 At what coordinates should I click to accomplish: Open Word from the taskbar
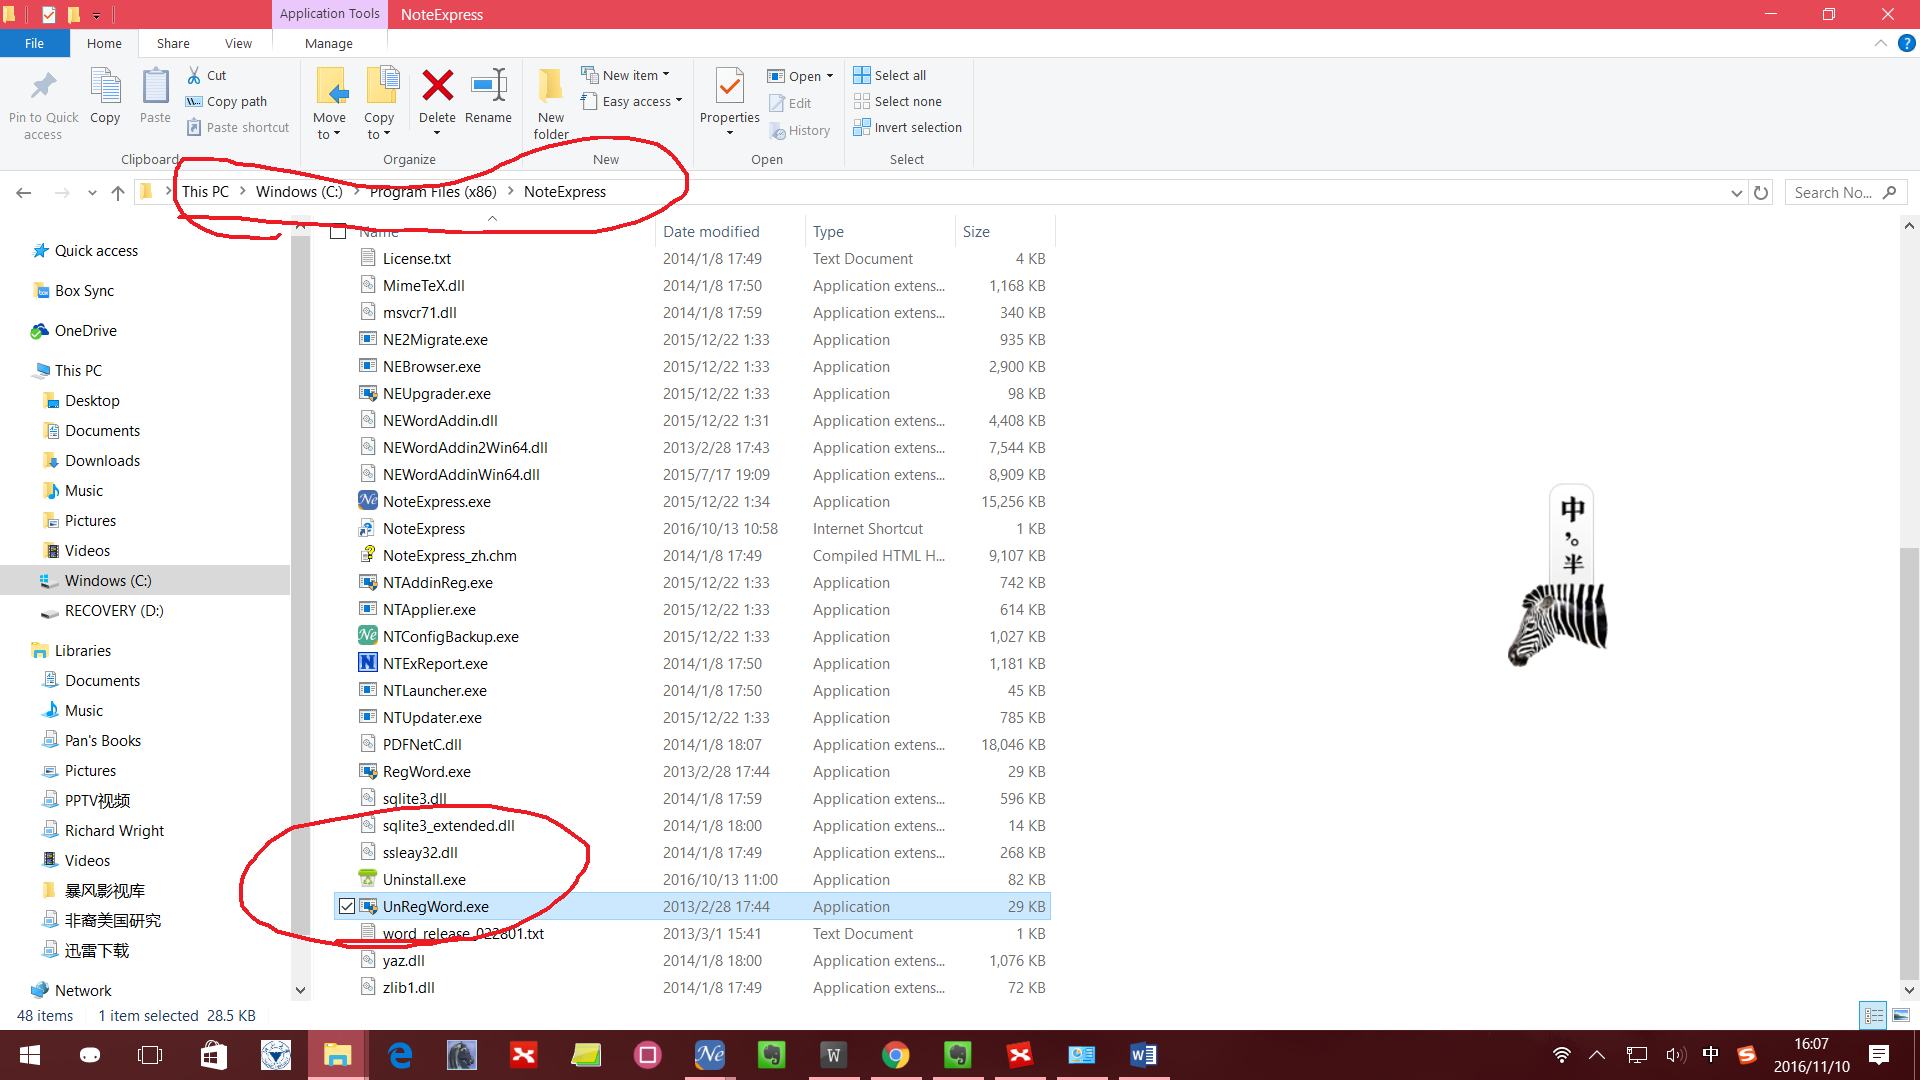coord(1144,1055)
